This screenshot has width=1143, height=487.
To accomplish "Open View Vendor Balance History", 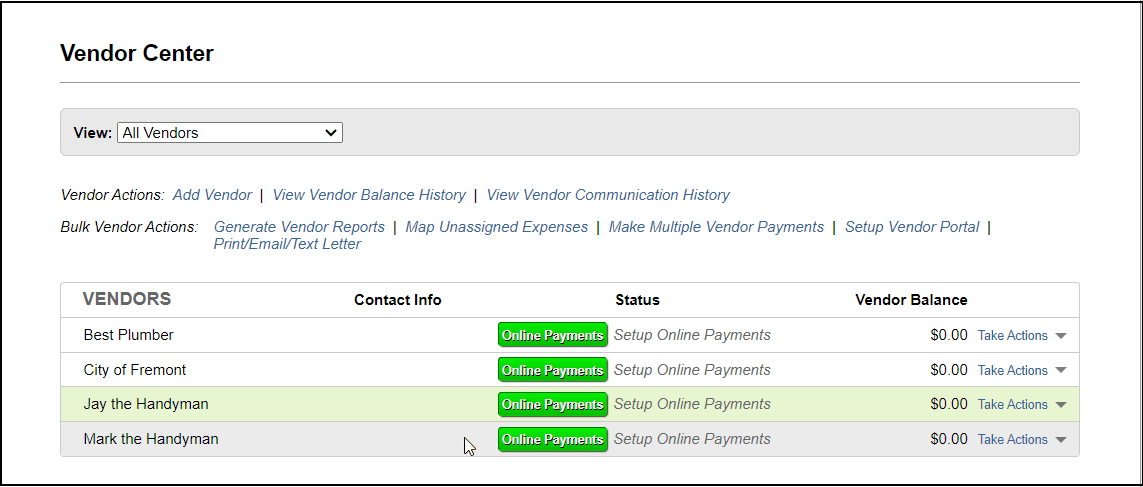I will 369,195.
